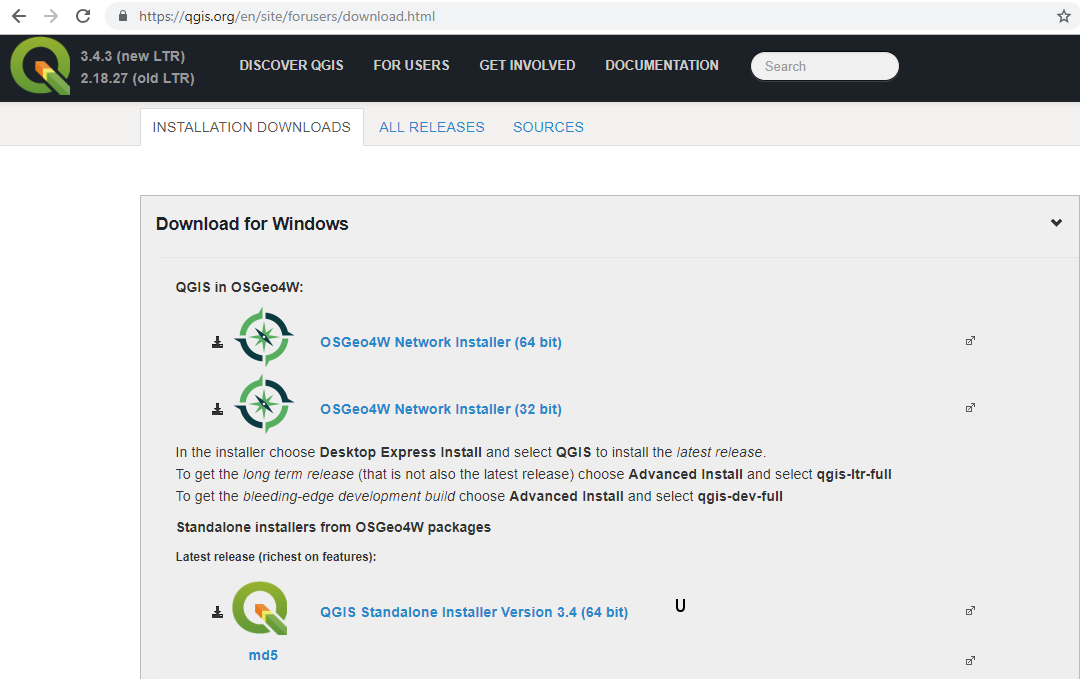Image resolution: width=1080 pixels, height=679 pixels.
Task: Switch to the ALL RELEASES tab
Action: coord(432,127)
